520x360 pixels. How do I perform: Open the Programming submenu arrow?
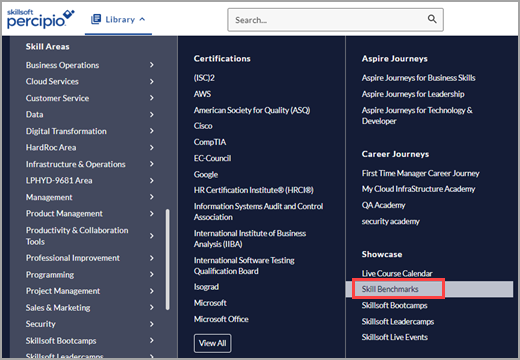(152, 274)
